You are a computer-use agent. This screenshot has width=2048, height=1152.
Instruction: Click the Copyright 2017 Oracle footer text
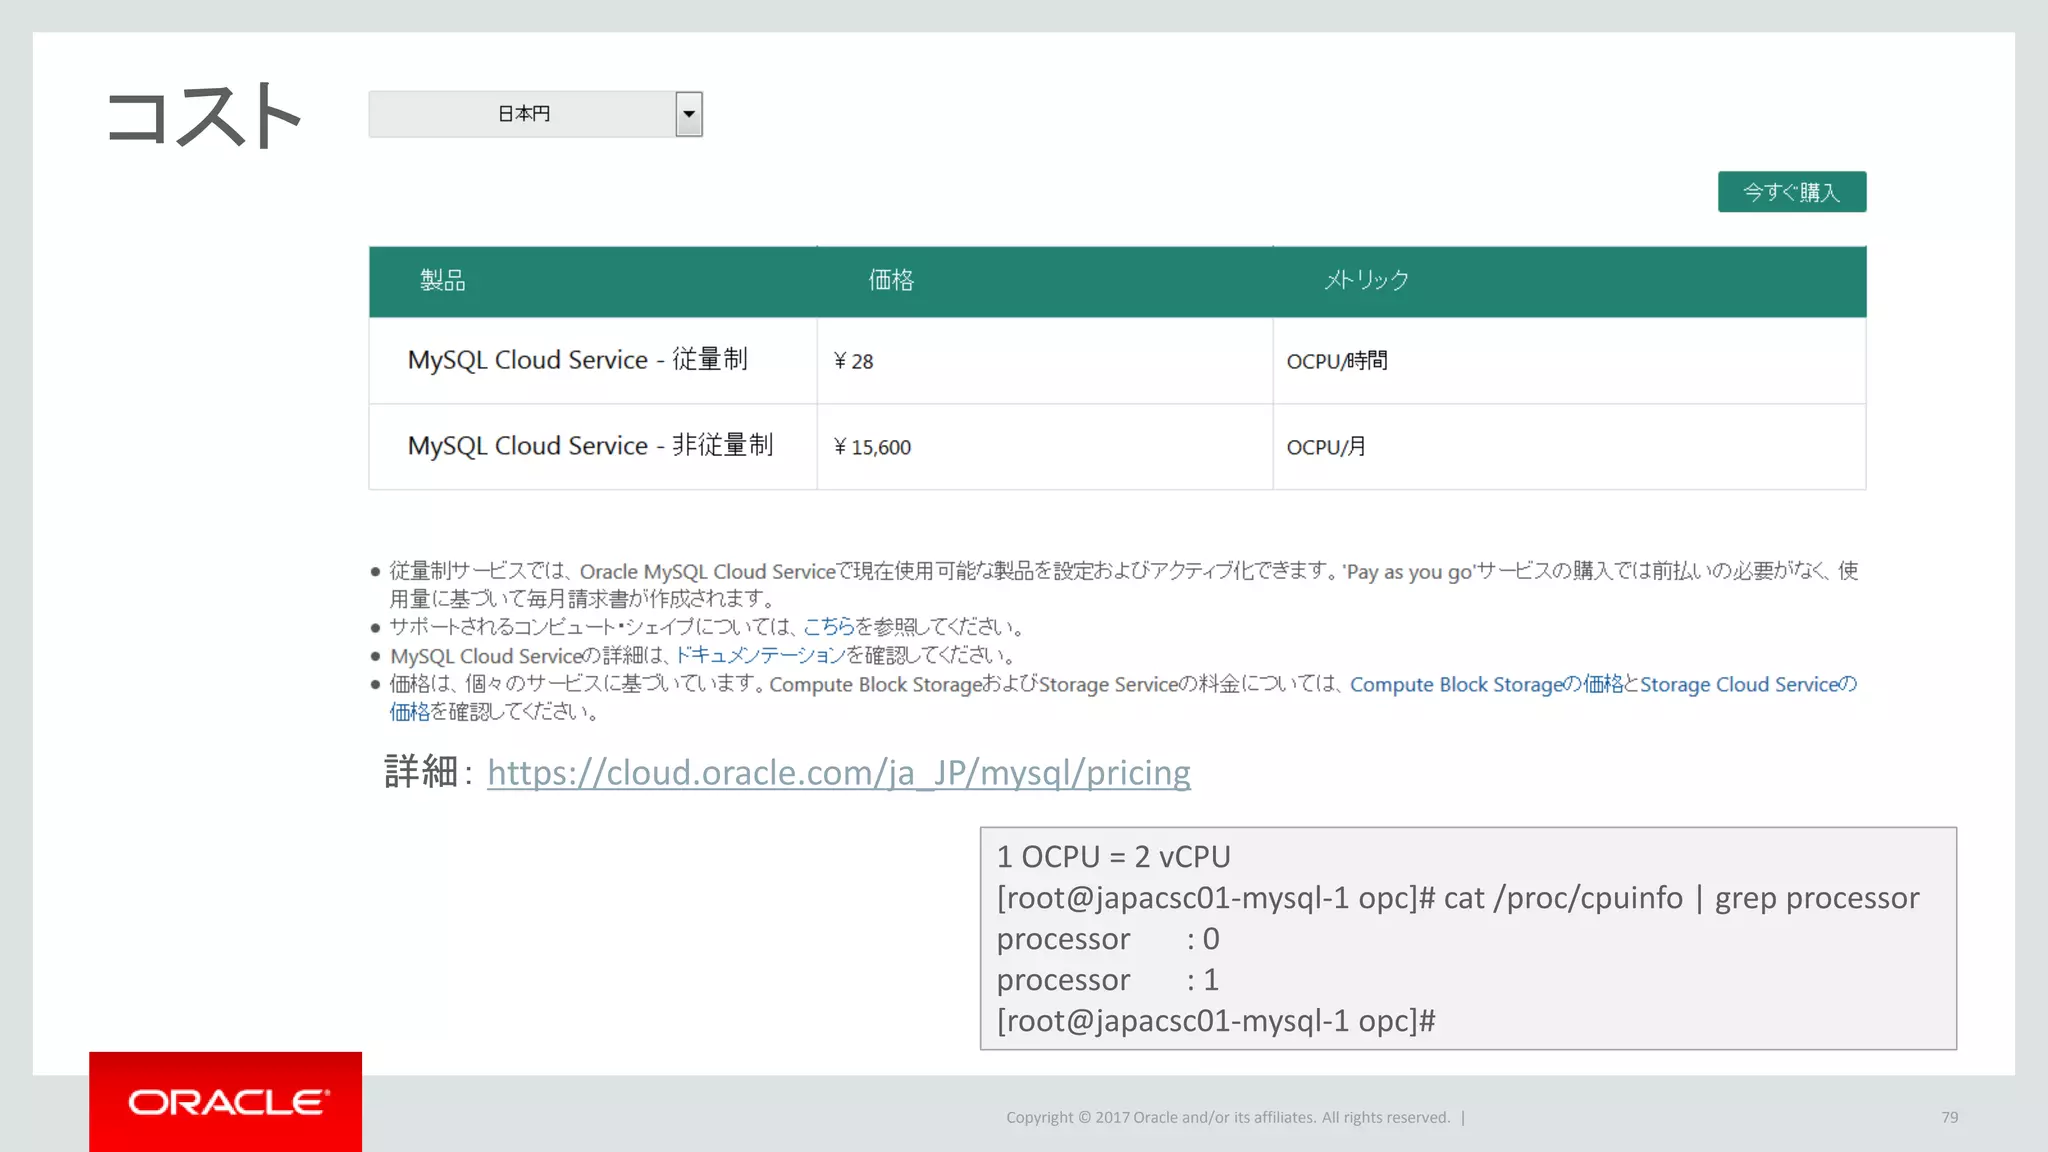pyautogui.click(x=1228, y=1117)
